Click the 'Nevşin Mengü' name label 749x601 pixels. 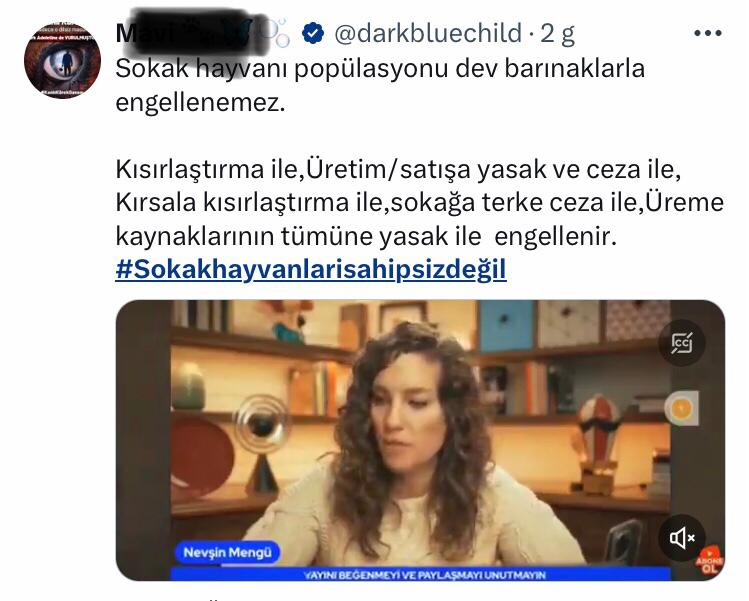click(x=227, y=553)
